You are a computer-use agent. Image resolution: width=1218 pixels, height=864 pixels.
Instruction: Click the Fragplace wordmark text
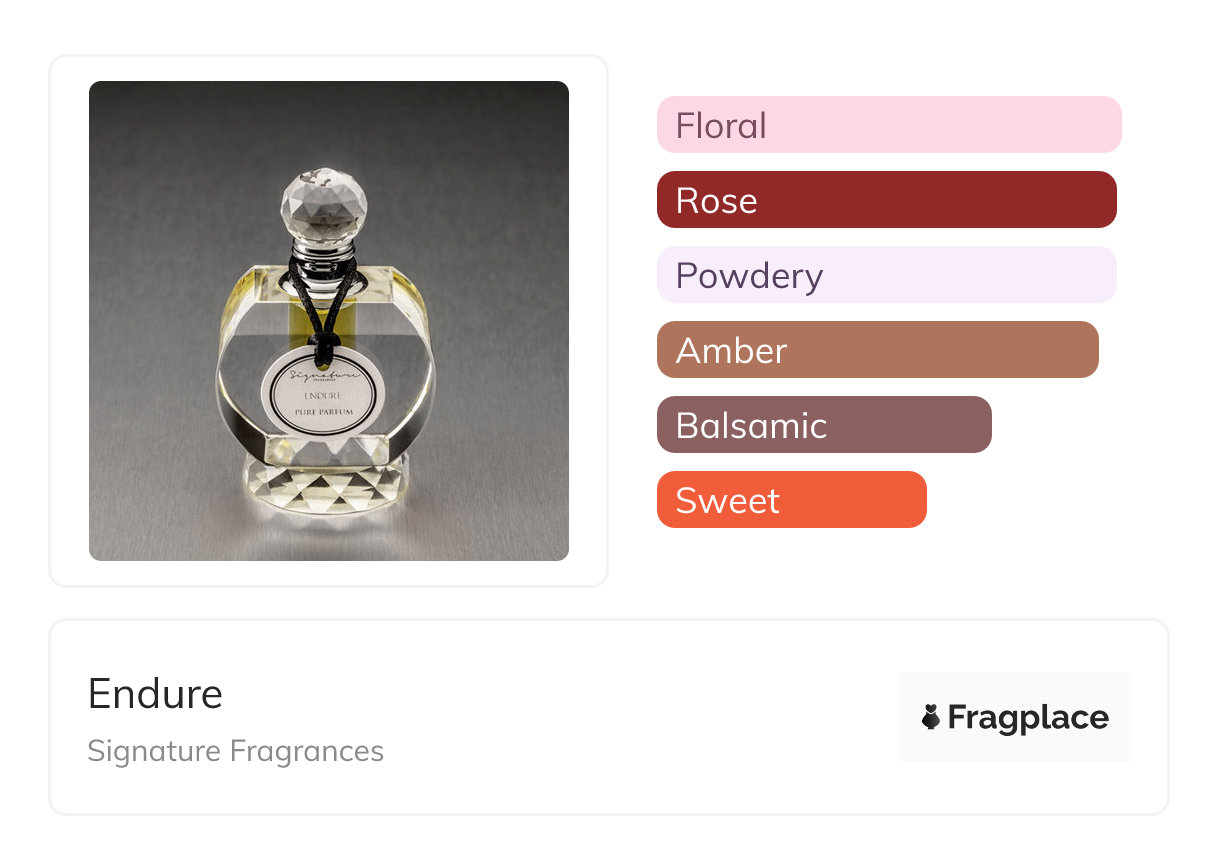tap(1027, 718)
